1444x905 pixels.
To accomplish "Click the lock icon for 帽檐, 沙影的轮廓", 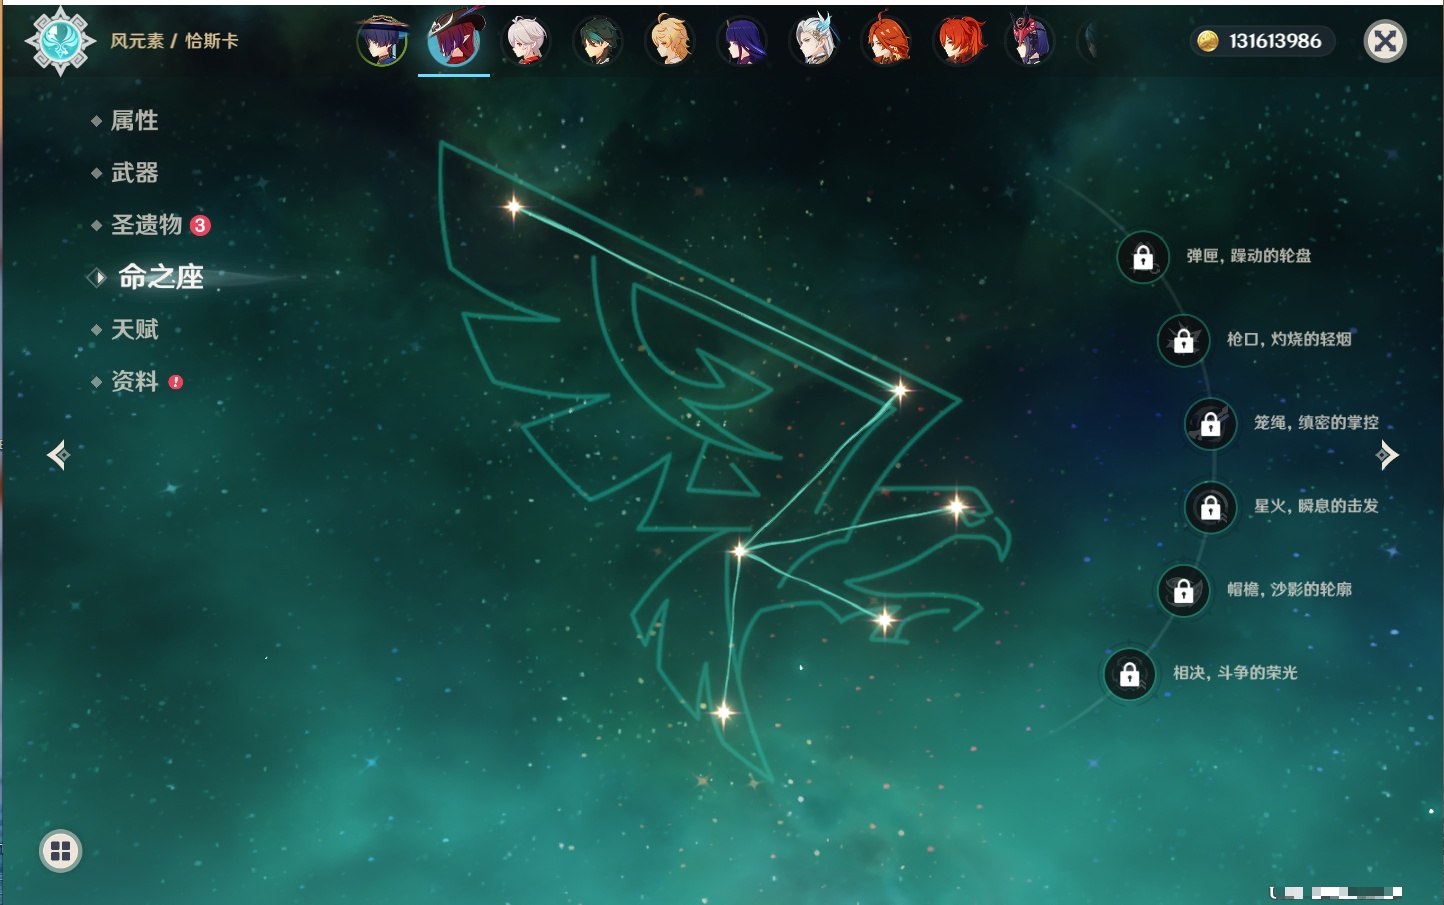I will point(1184,591).
